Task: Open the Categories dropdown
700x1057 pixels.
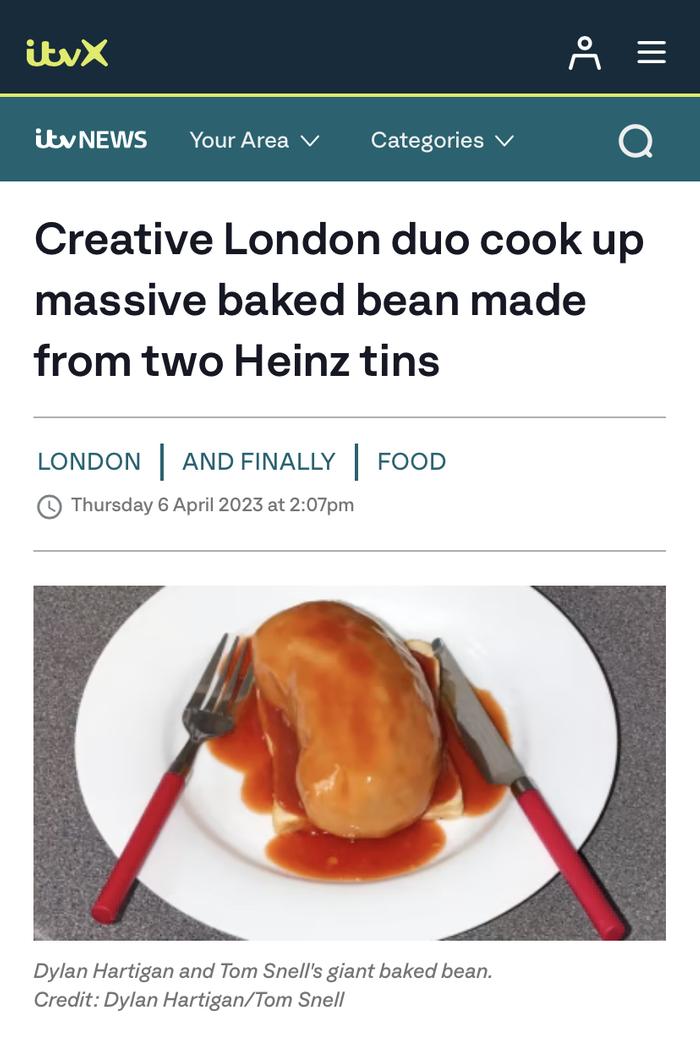Action: pyautogui.click(x=442, y=140)
